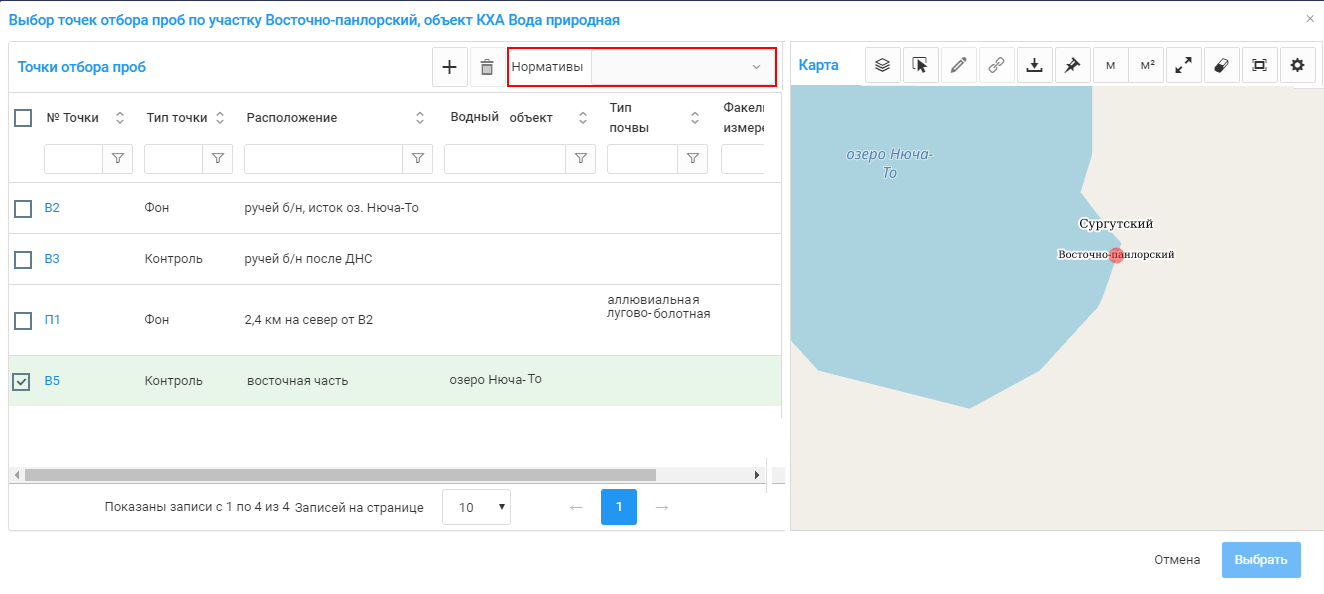This screenshot has height=594, width=1324.
Task: Sort by the Расположение column
Action: point(420,118)
